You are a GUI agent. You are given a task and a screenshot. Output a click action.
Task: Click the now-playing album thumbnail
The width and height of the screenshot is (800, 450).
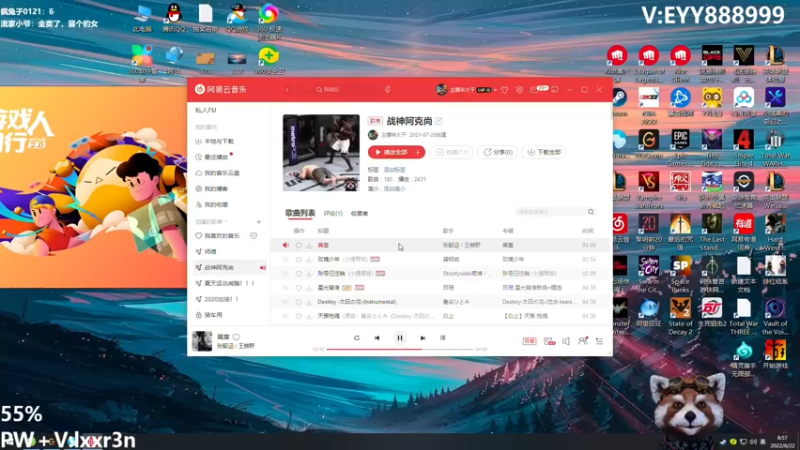(202, 341)
